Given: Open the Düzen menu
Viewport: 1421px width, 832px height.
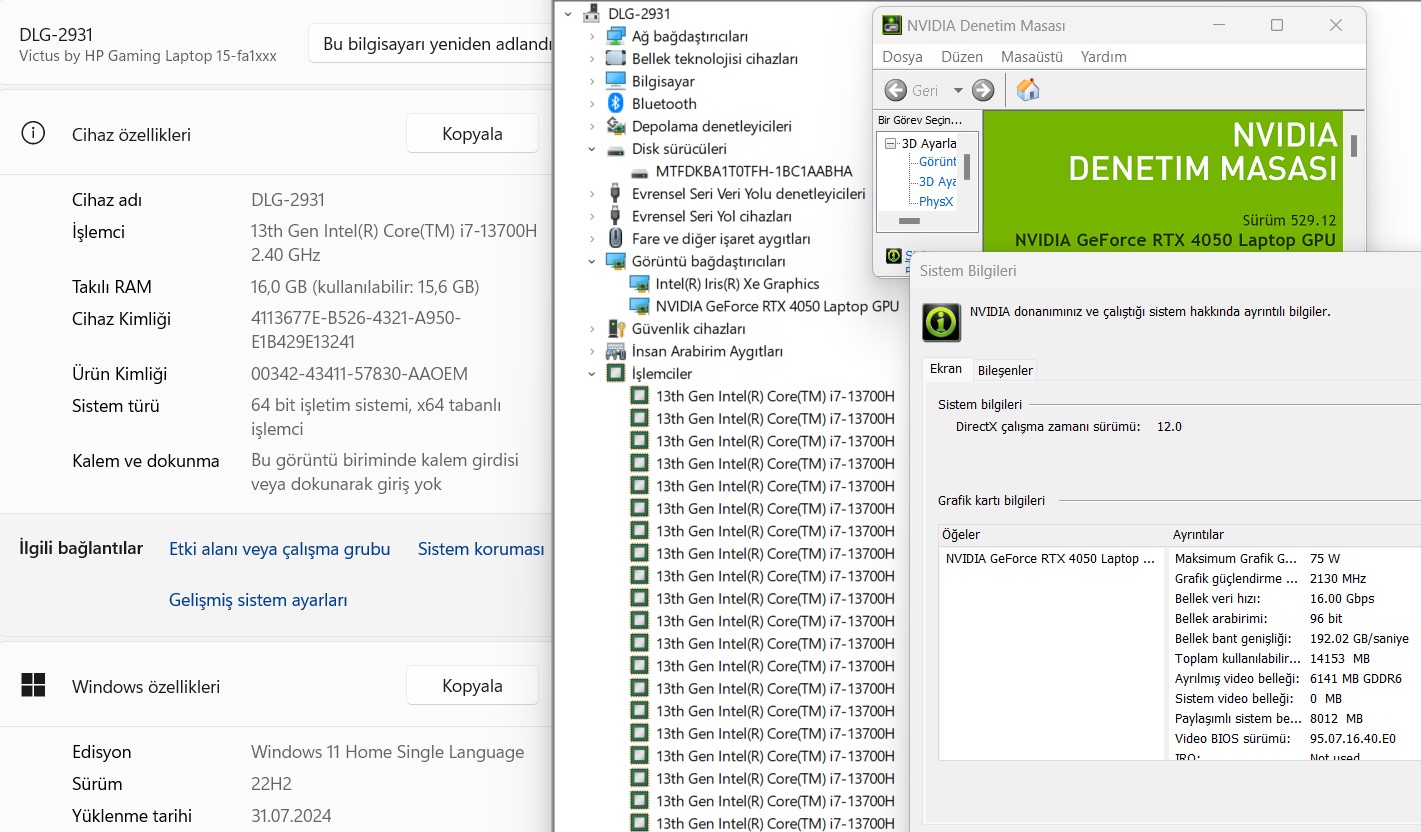Looking at the screenshot, I should click(x=962, y=57).
